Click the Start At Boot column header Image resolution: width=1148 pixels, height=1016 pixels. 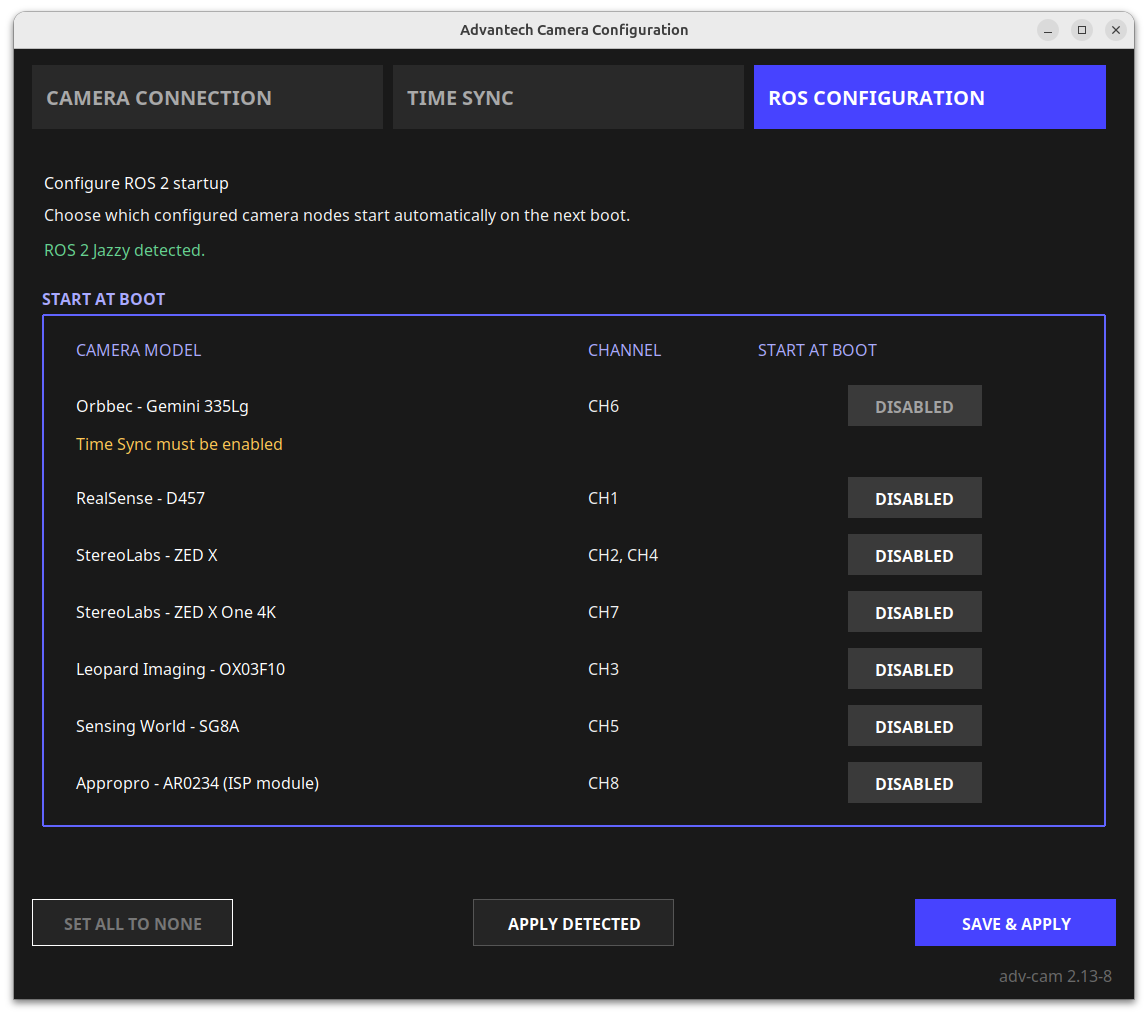[817, 351]
